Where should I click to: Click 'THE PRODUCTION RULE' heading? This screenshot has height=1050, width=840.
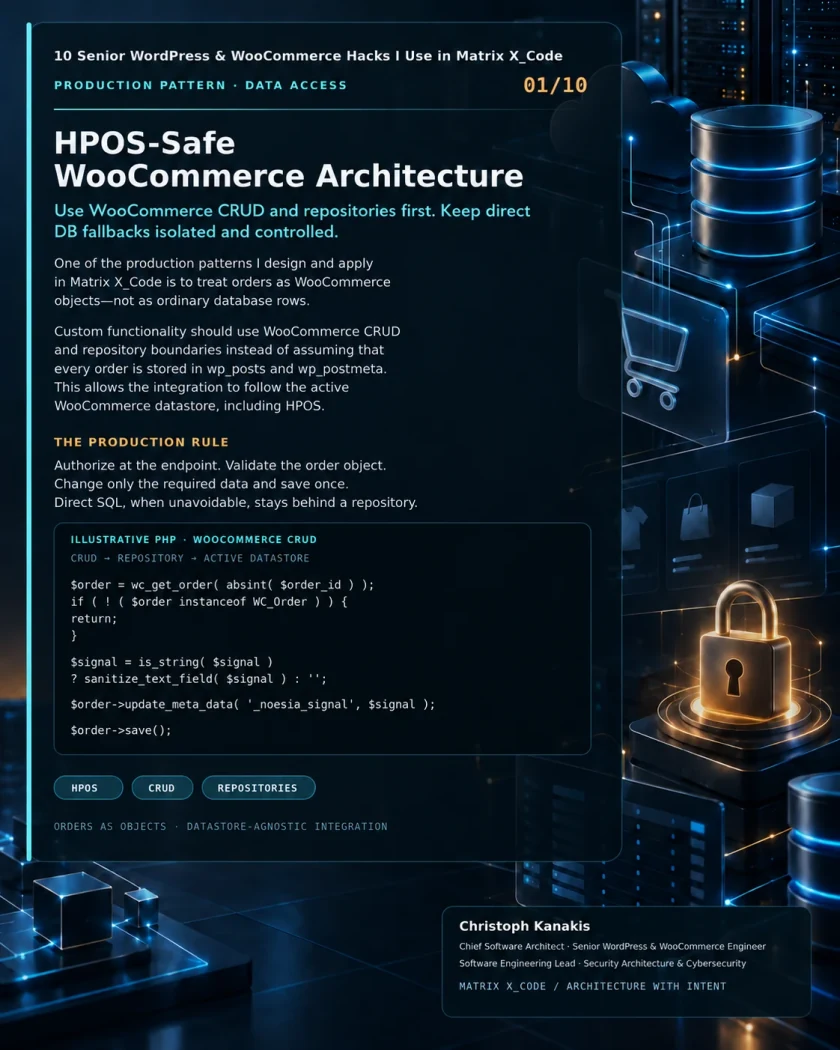pos(141,442)
